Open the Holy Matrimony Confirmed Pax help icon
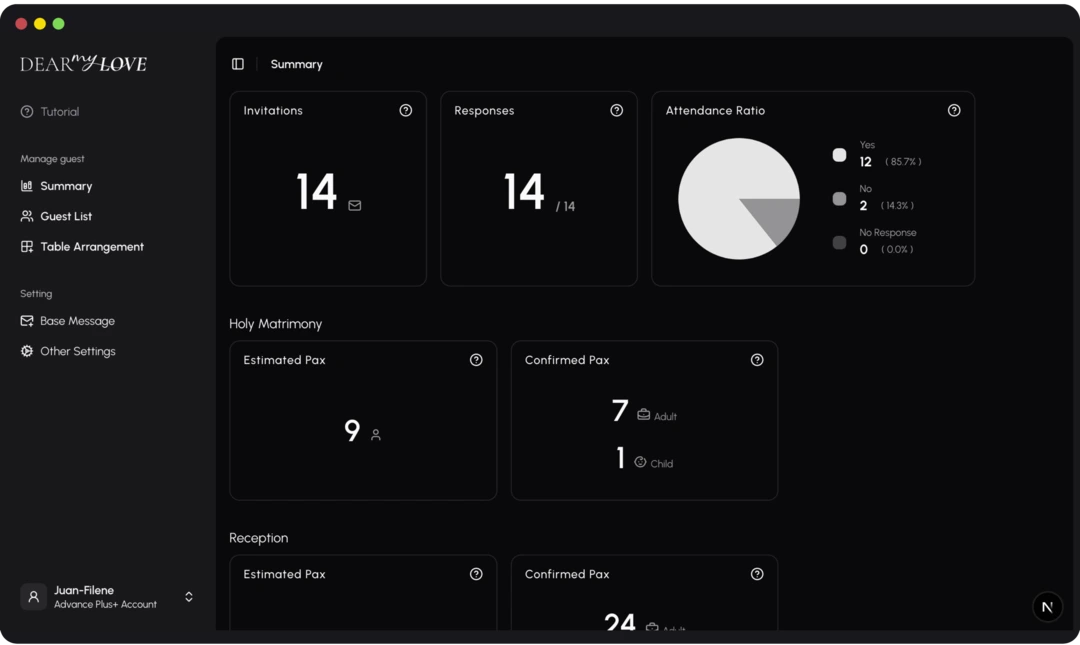 click(757, 360)
